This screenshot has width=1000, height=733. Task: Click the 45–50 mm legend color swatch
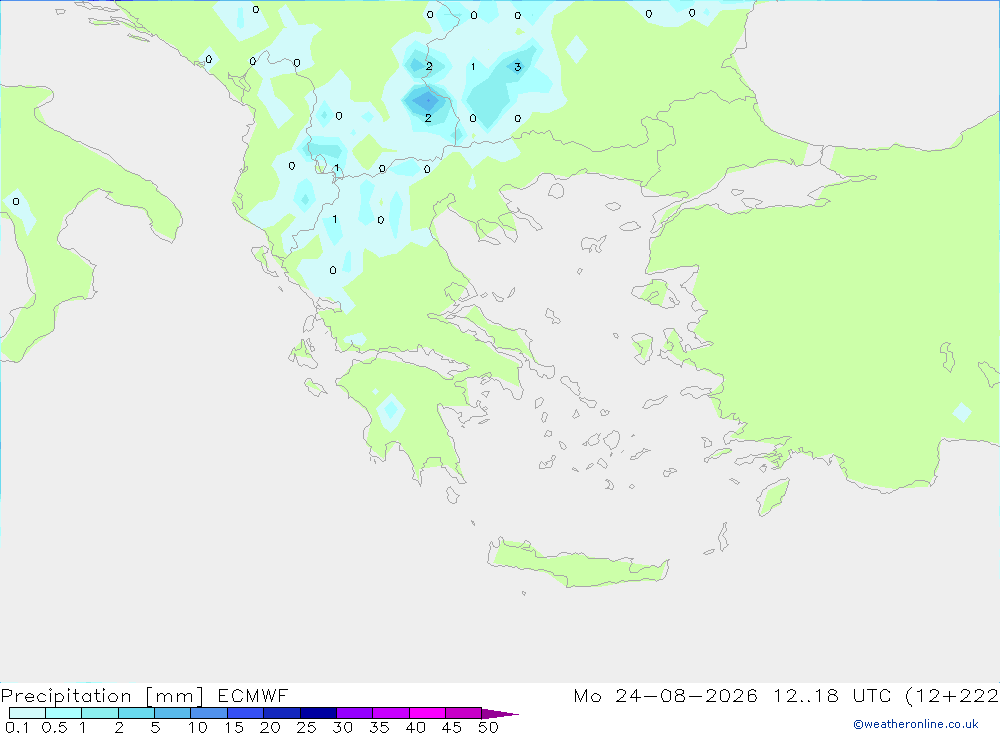(464, 713)
